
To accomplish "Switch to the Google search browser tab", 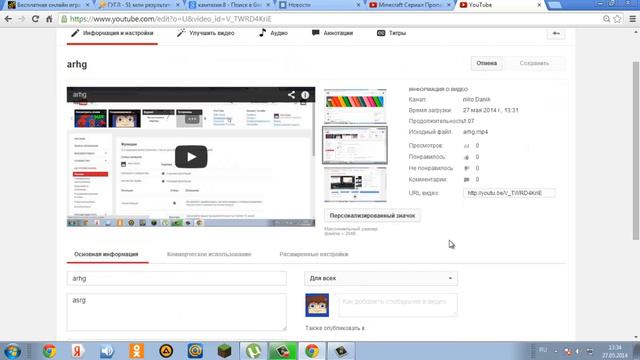I will (229, 5).
